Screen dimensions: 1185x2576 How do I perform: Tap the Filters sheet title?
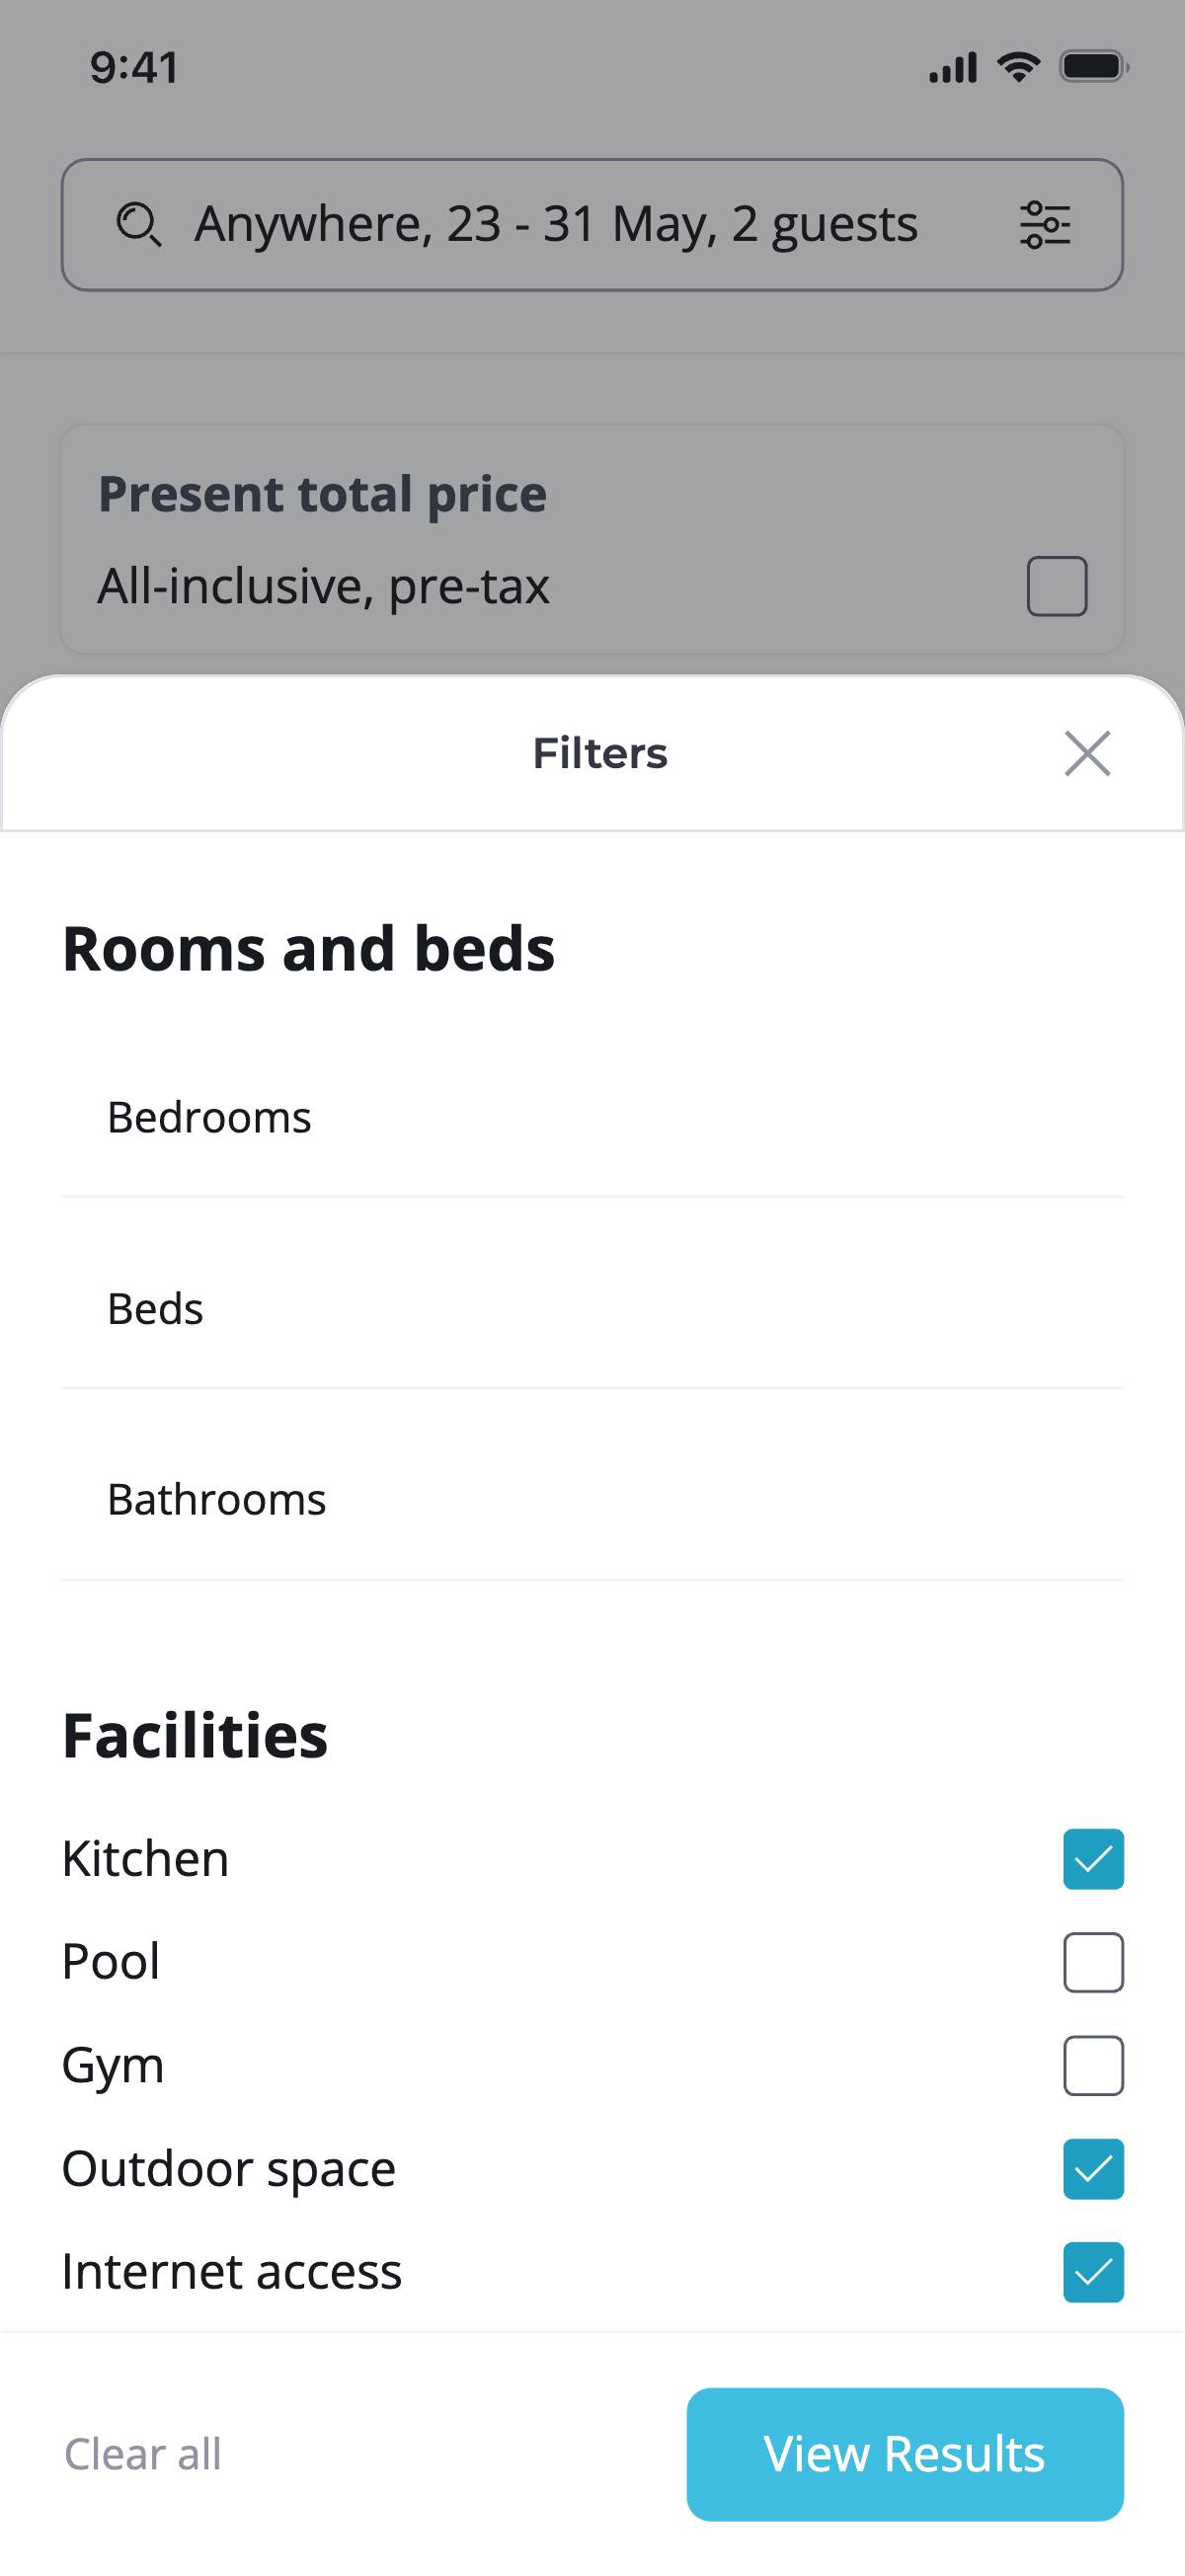tap(599, 753)
